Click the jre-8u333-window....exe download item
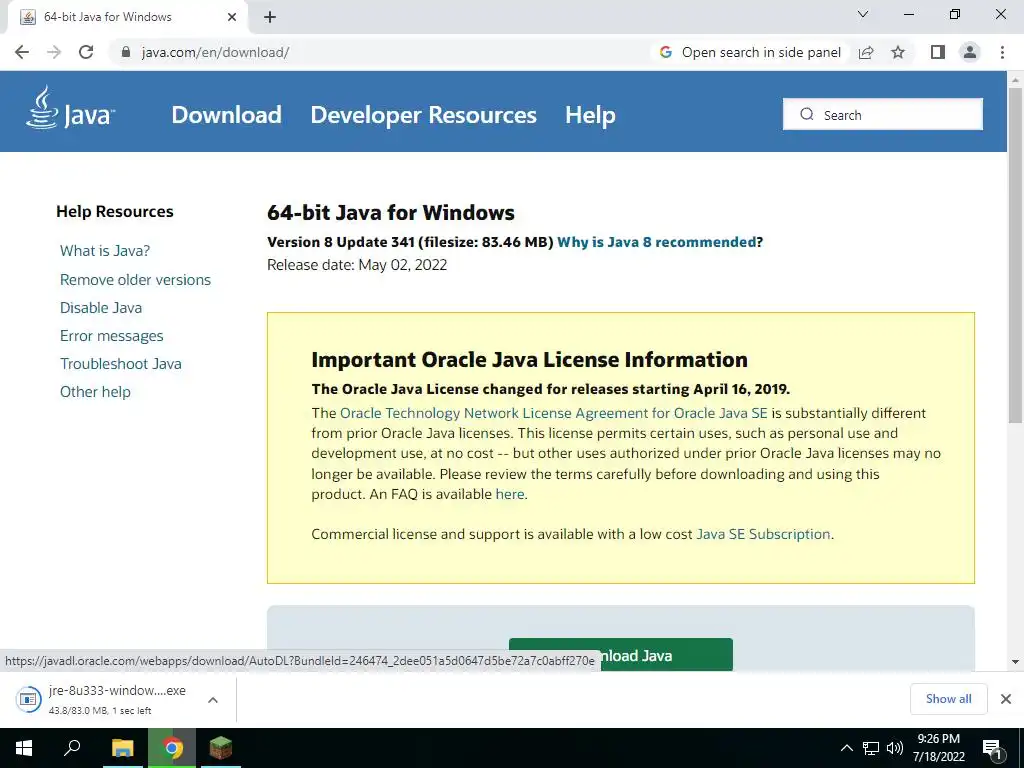 (117, 699)
